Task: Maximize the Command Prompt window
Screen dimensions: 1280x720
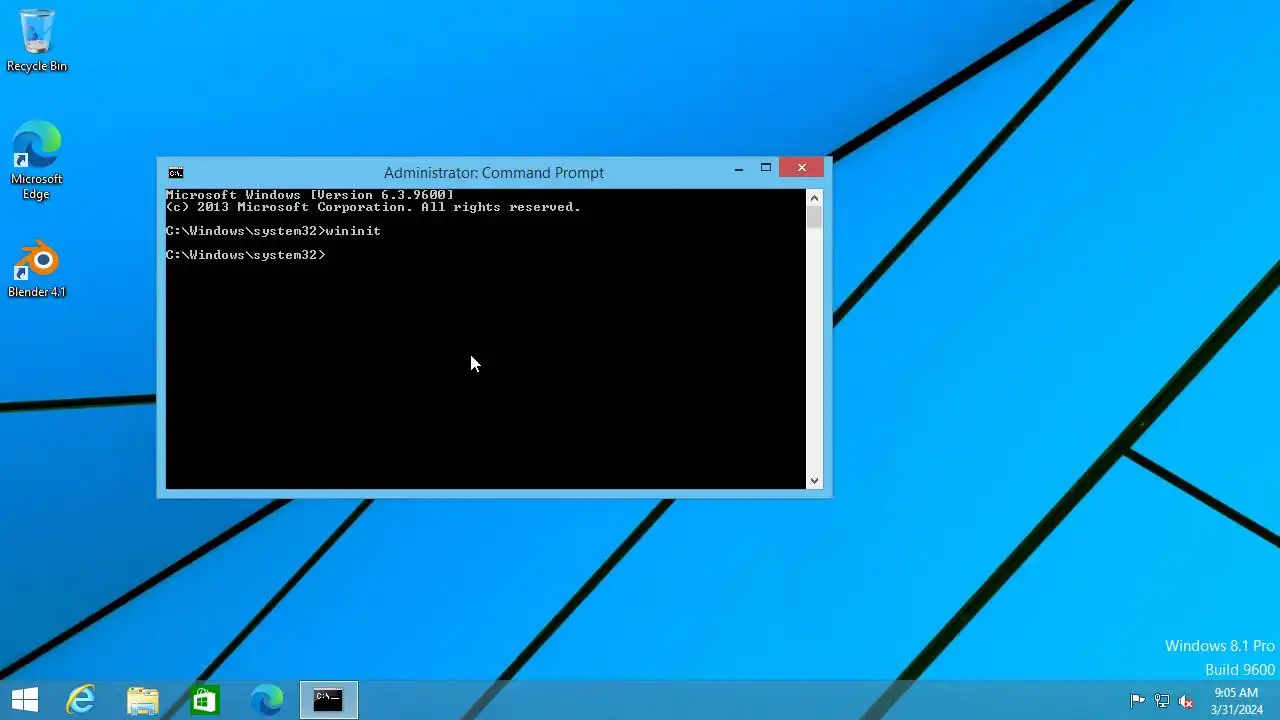Action: [x=766, y=169]
